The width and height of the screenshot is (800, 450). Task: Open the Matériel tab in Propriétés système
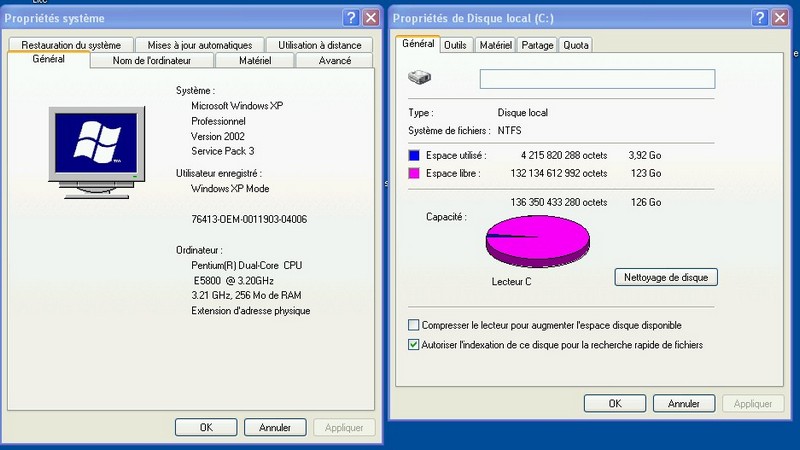(x=255, y=60)
